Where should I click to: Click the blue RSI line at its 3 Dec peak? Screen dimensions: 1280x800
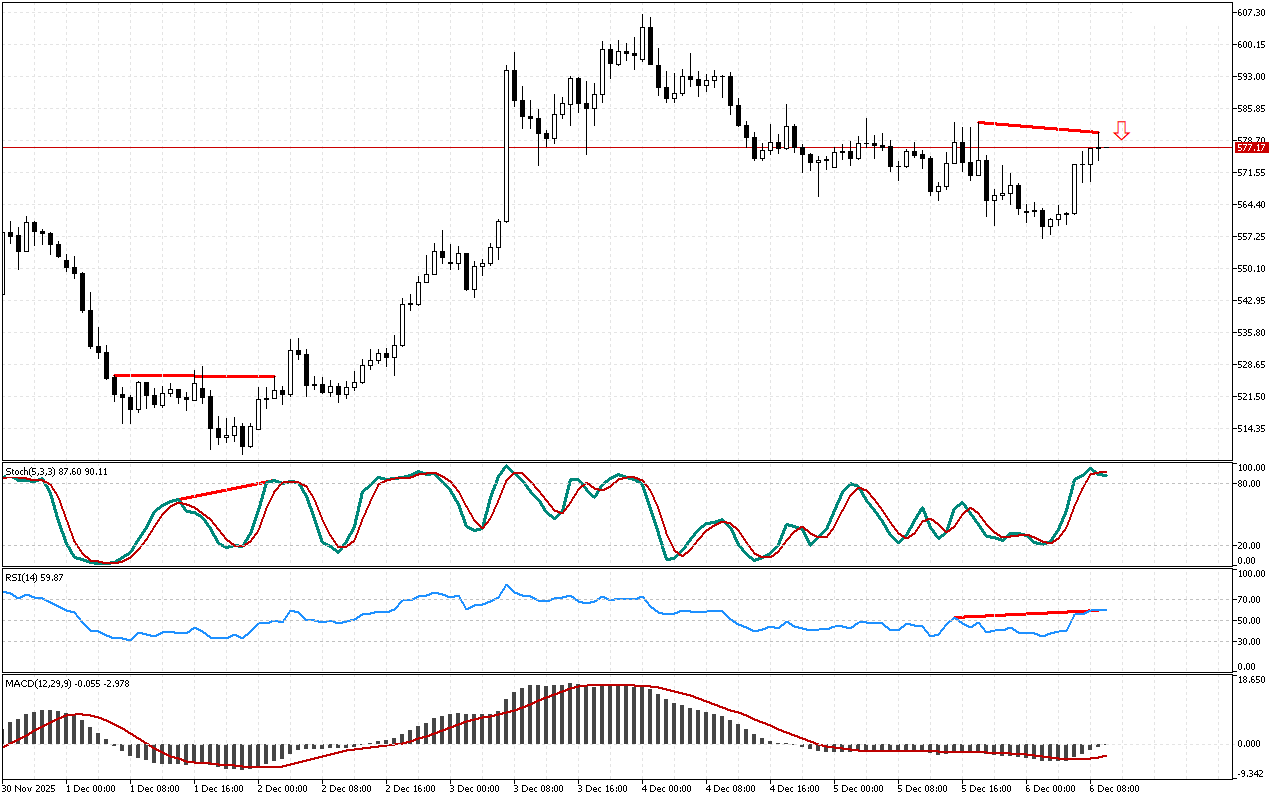pyautogui.click(x=507, y=586)
